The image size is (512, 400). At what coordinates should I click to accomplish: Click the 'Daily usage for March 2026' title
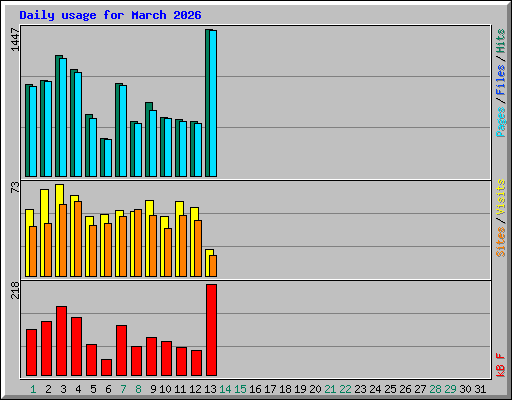tap(110, 15)
